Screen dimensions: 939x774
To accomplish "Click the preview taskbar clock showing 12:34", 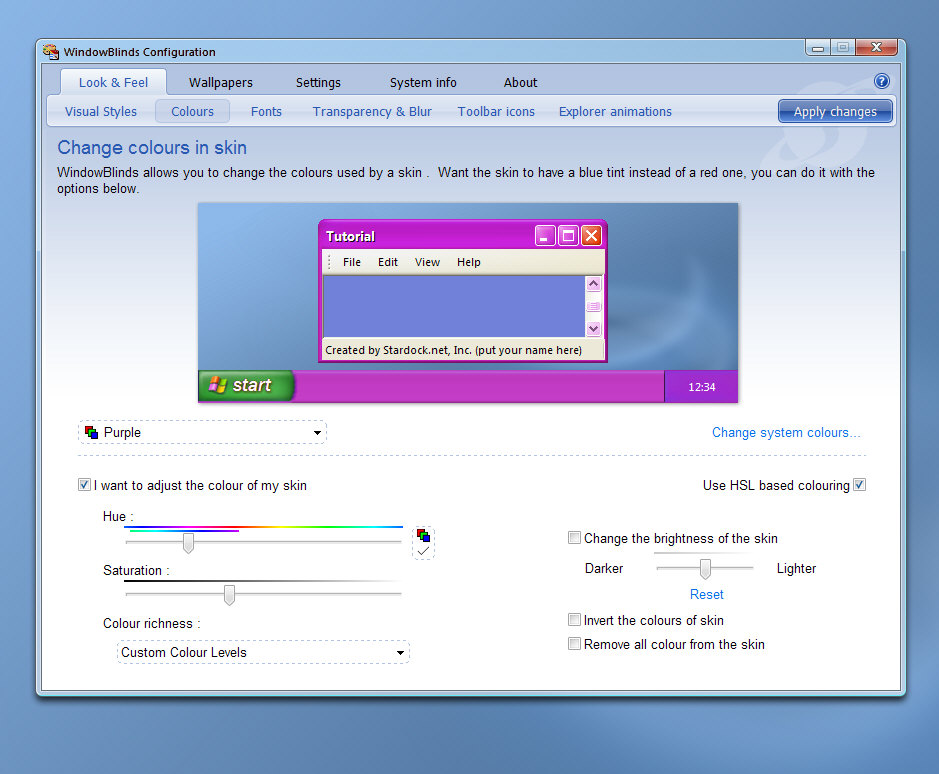I will click(701, 387).
